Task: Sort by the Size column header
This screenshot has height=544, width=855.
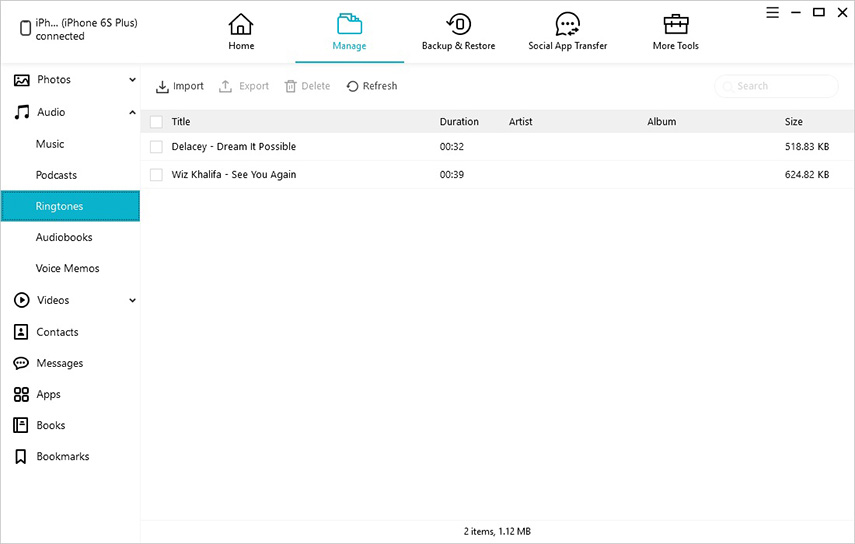Action: (793, 122)
